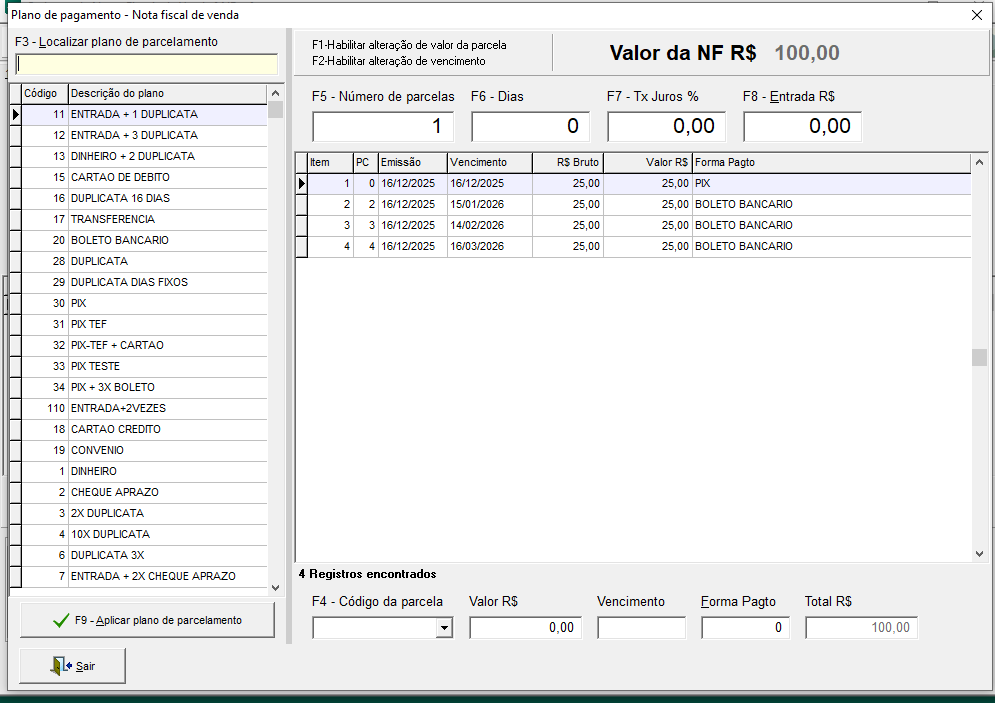Close the Plano de pagamento window
The image size is (995, 703).
(x=976, y=15)
